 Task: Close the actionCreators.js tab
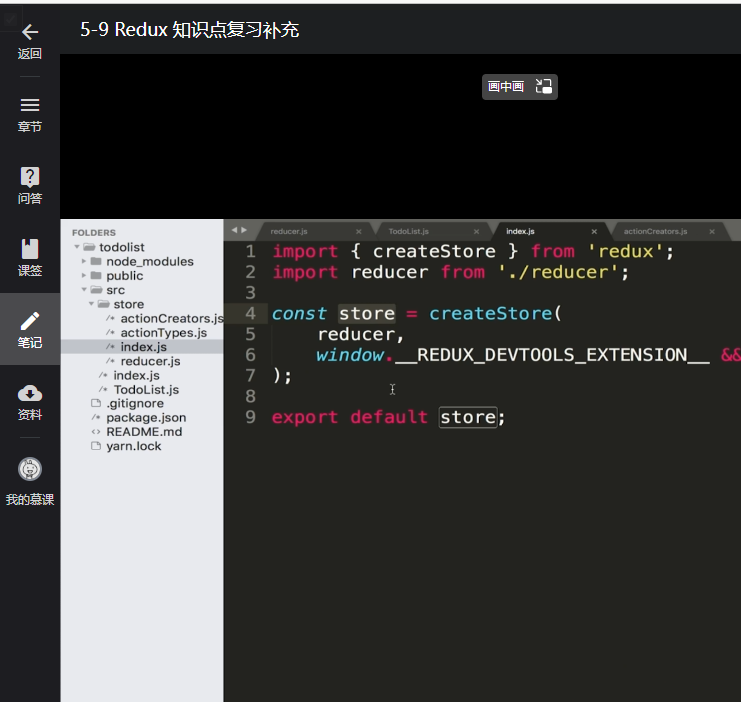pyautogui.click(x=712, y=232)
